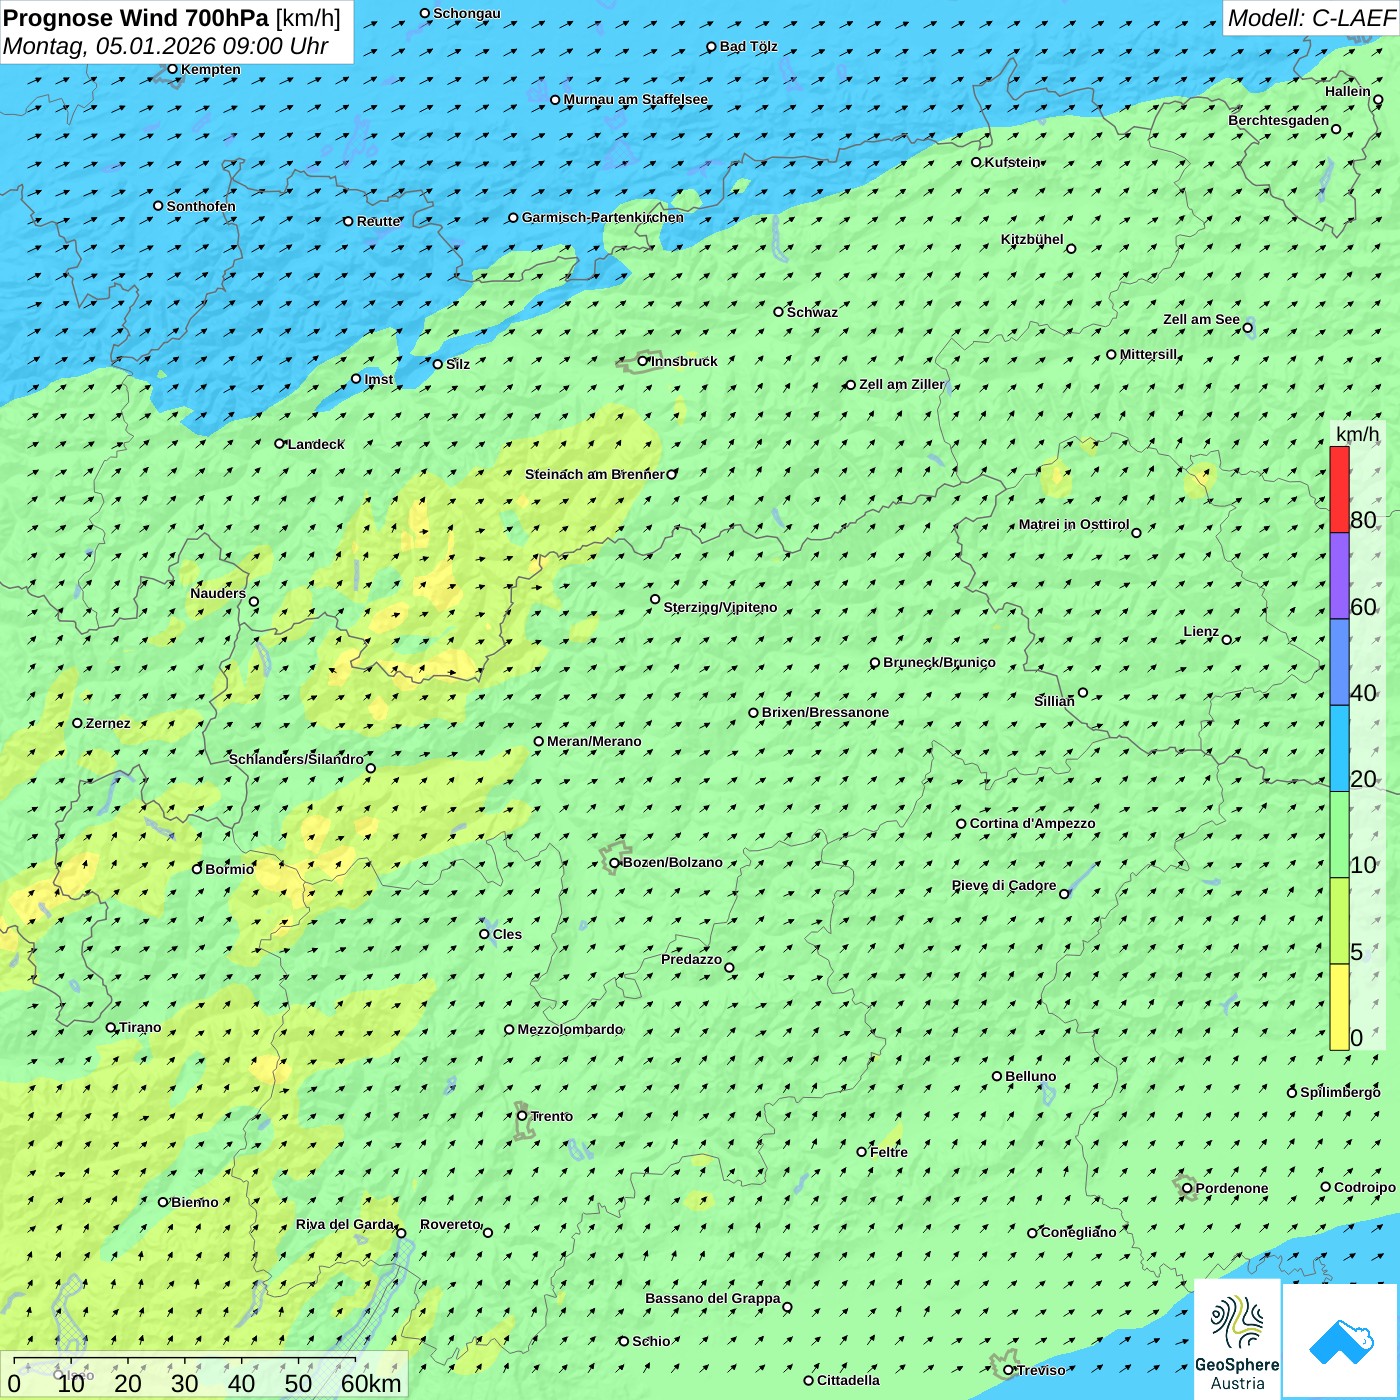1400x1400 pixels.
Task: Select the Bozen/Bolzano city marker
Action: point(615,863)
